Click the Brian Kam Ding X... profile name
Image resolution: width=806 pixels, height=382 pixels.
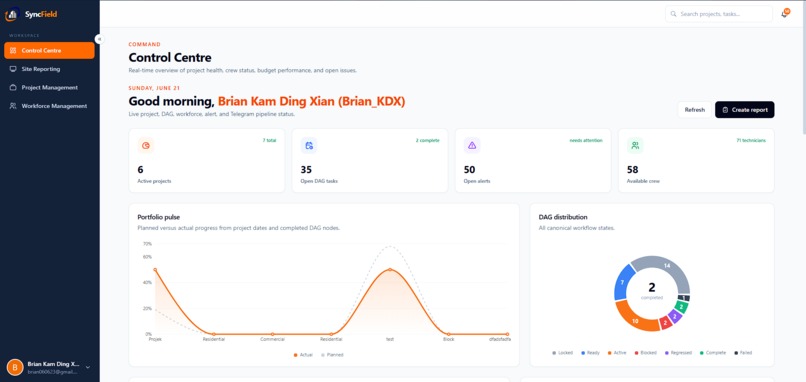point(53,363)
